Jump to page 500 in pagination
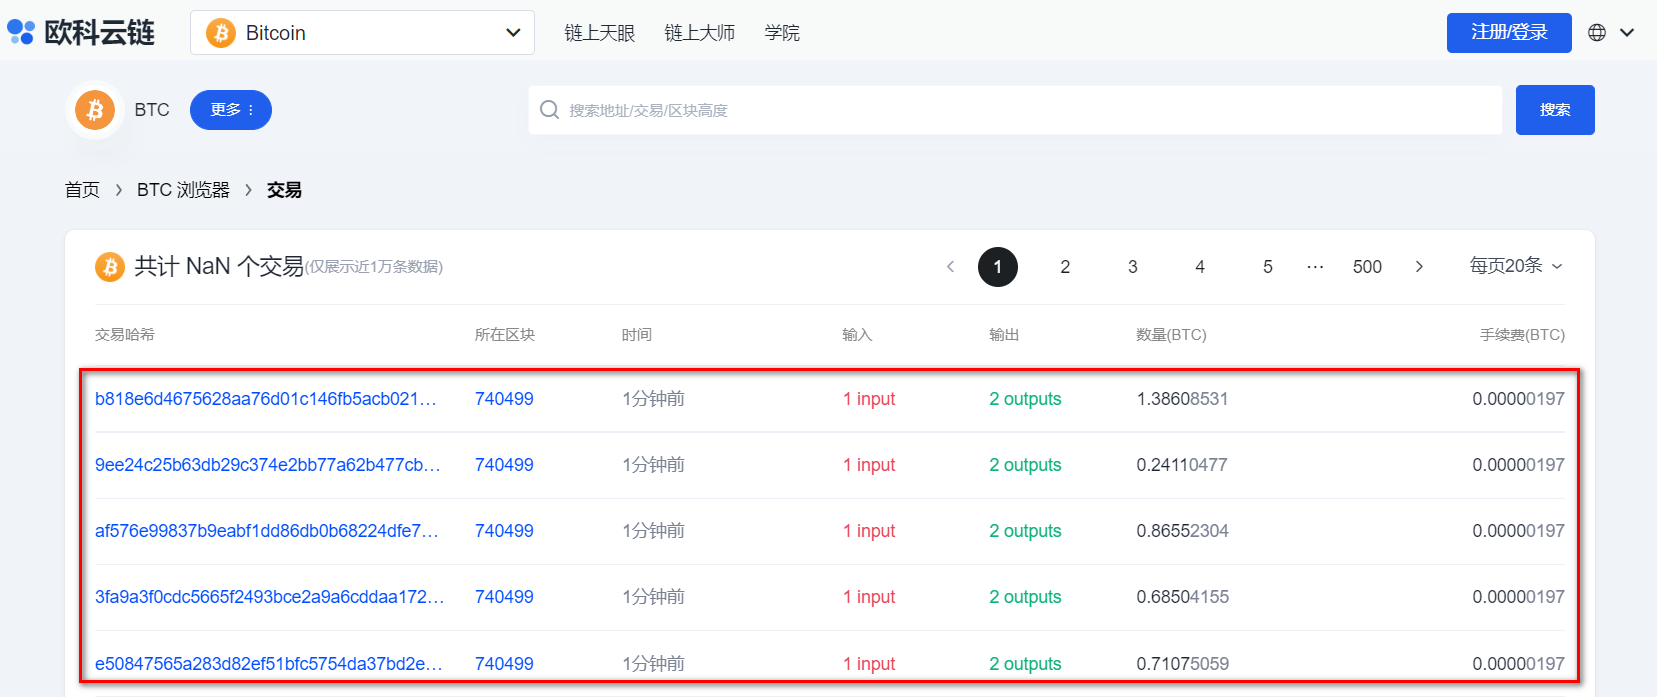 (1367, 267)
